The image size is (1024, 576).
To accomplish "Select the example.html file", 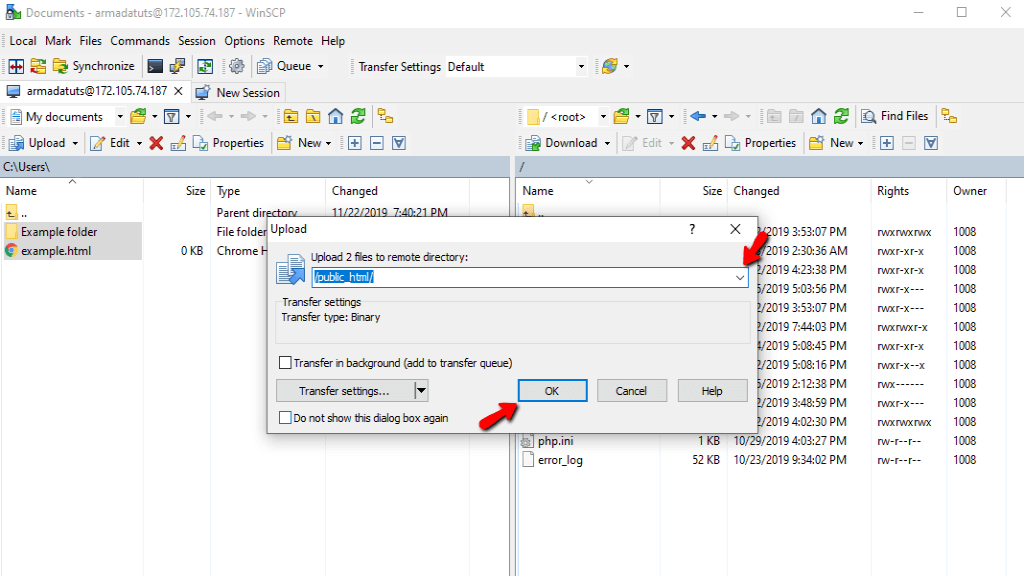I will (72, 251).
